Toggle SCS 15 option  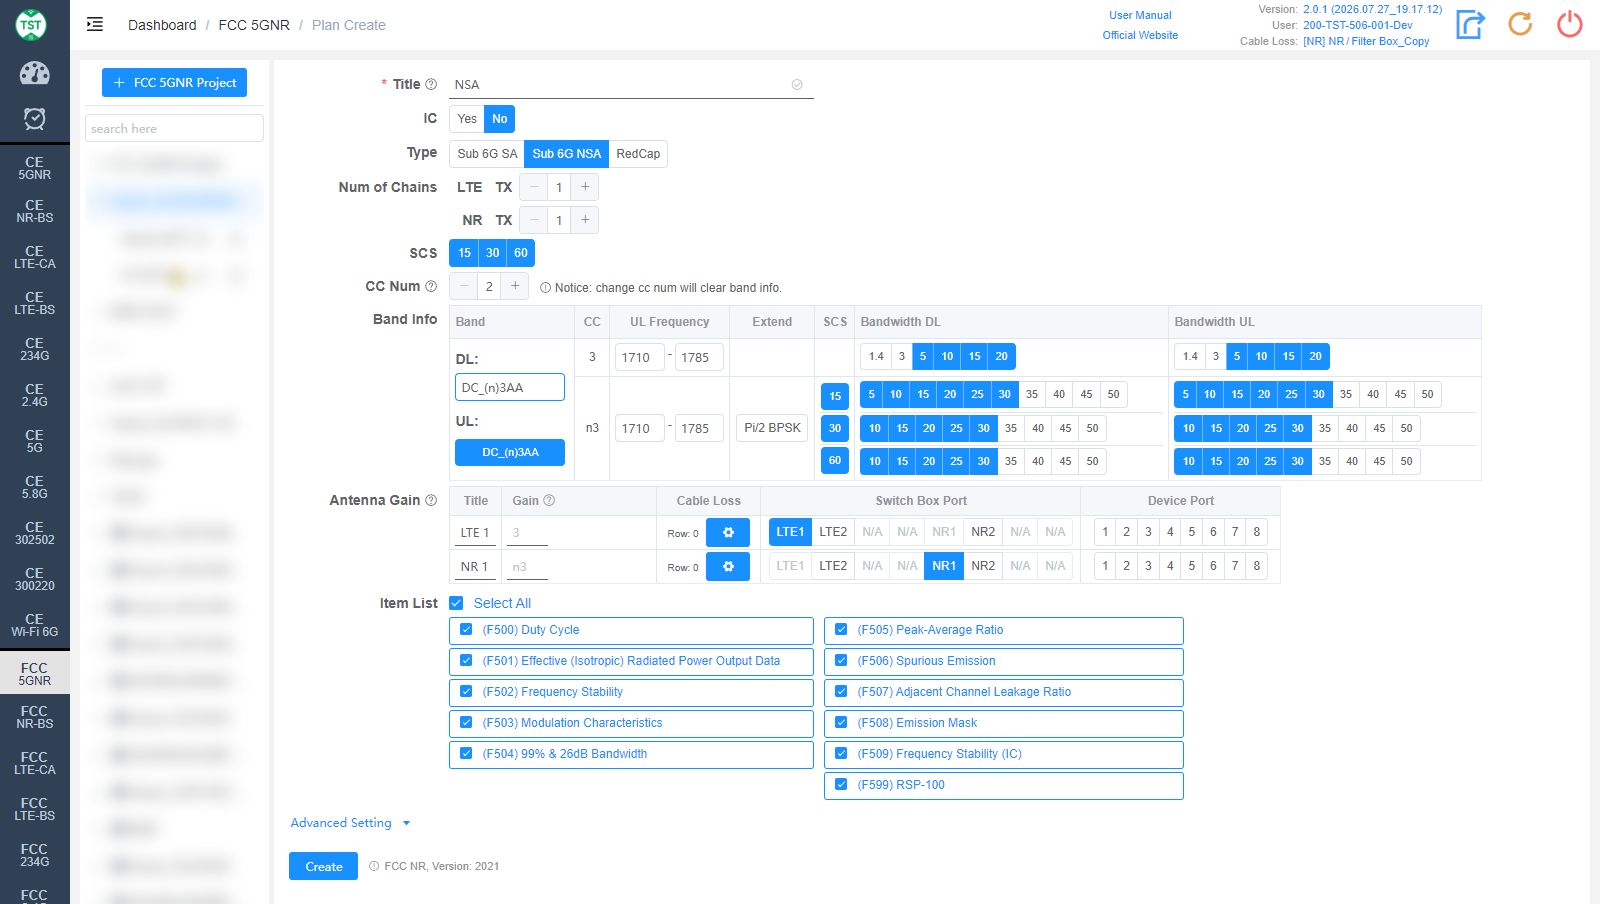(464, 253)
